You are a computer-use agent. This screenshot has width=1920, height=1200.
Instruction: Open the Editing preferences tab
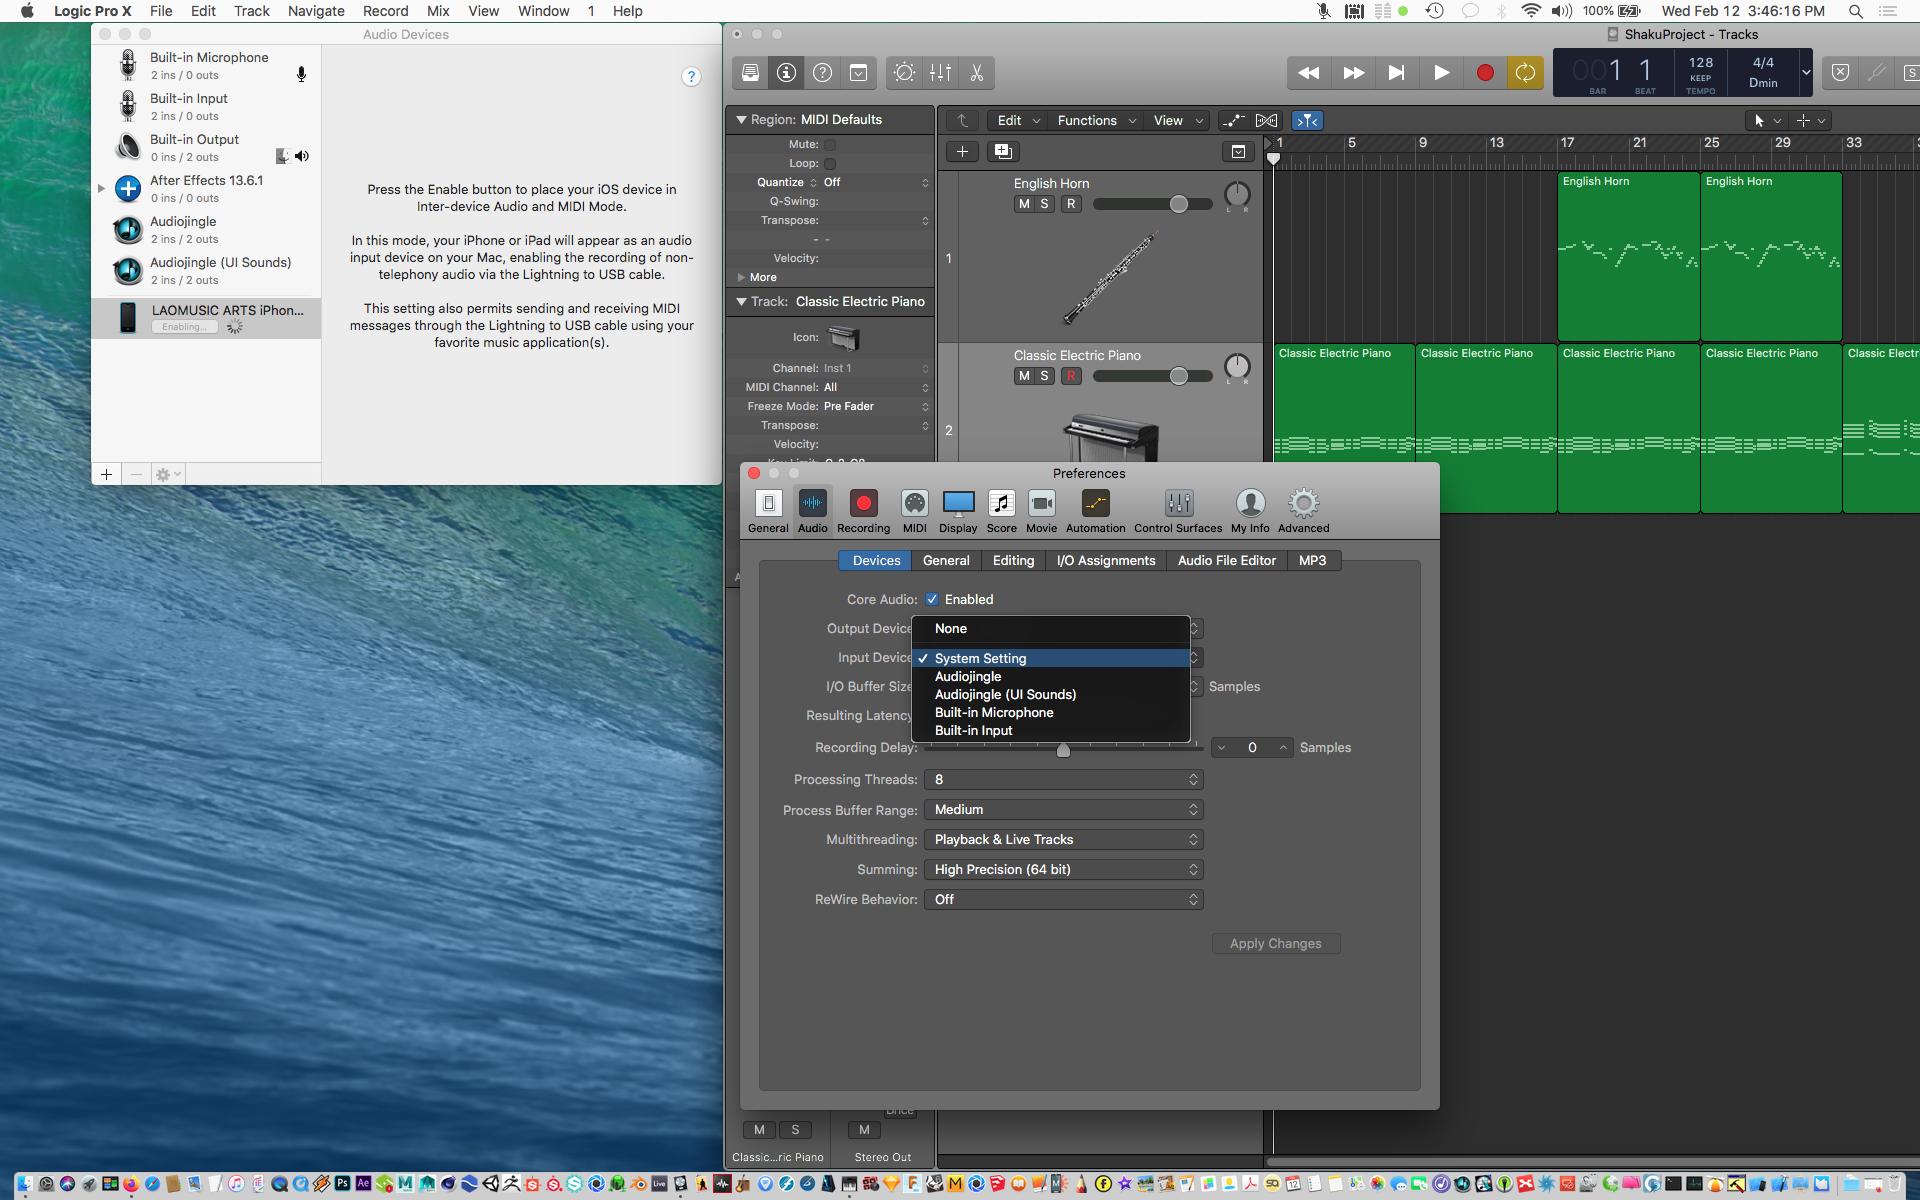click(1013, 560)
